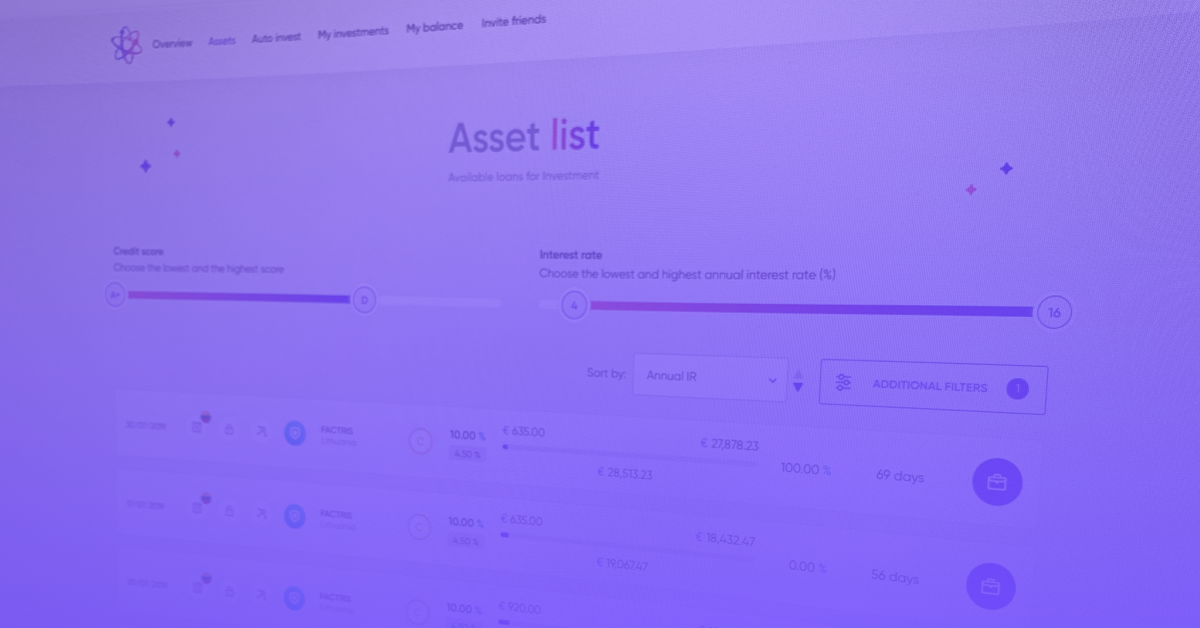
Task: Click the shield icon in the 56 days row
Action: tap(294, 516)
